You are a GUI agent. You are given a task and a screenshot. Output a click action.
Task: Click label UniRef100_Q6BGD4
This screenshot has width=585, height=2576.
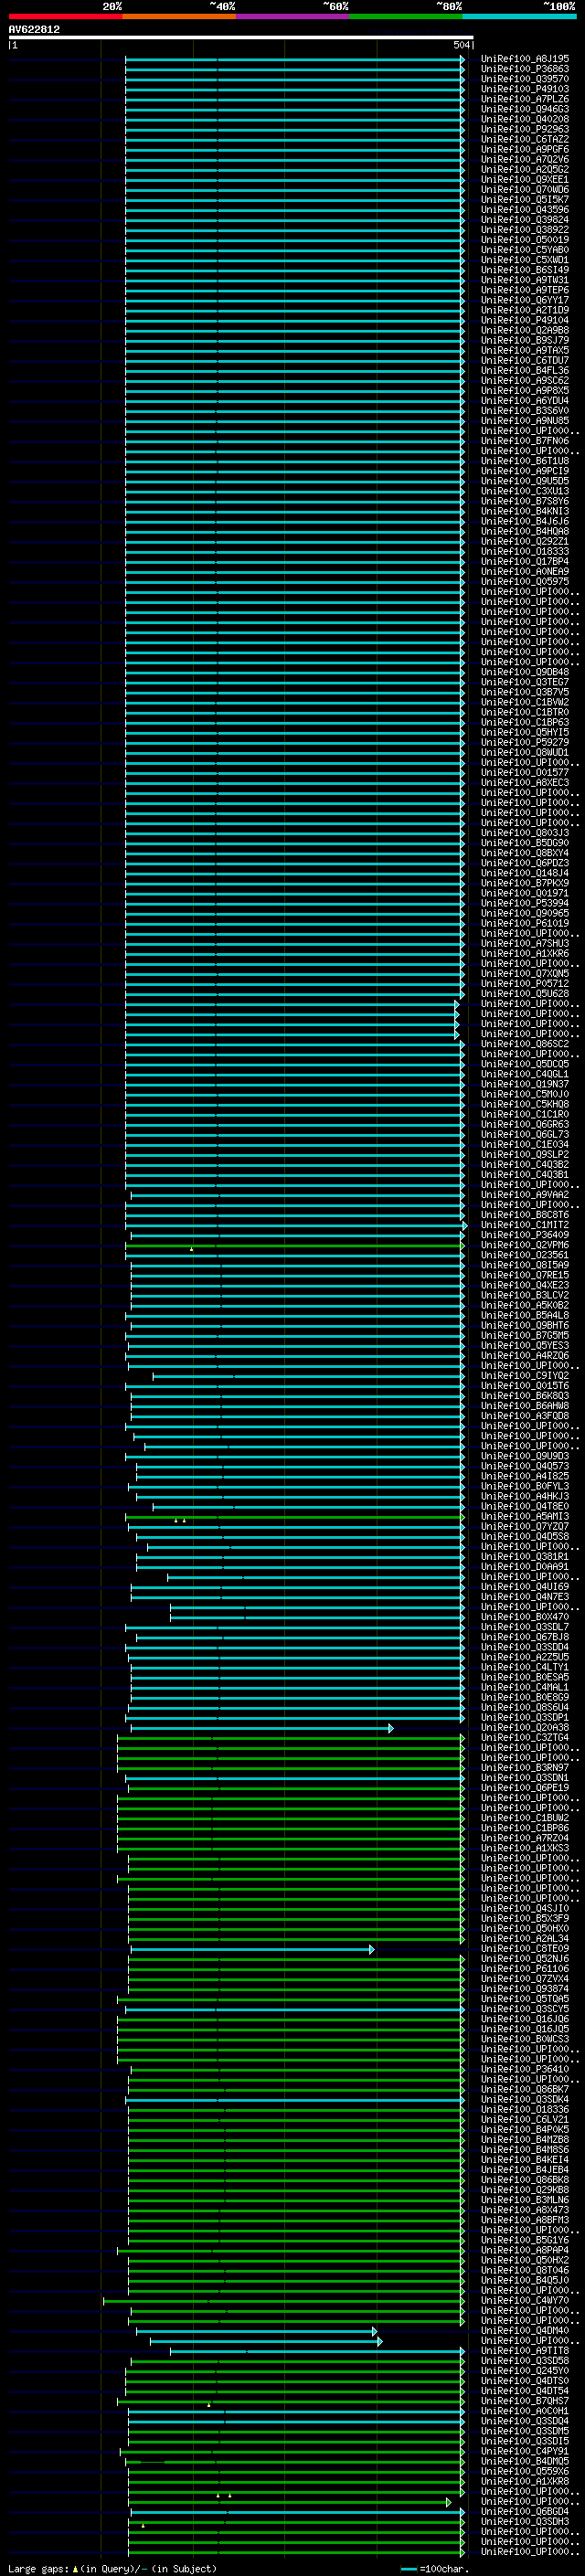point(525,2512)
